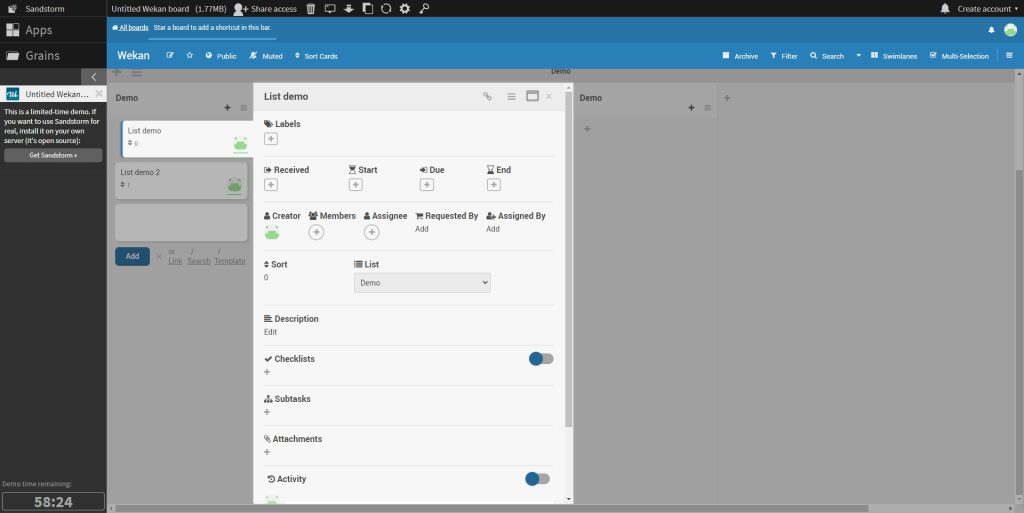Click the card details vertical scrollbar

[569, 260]
